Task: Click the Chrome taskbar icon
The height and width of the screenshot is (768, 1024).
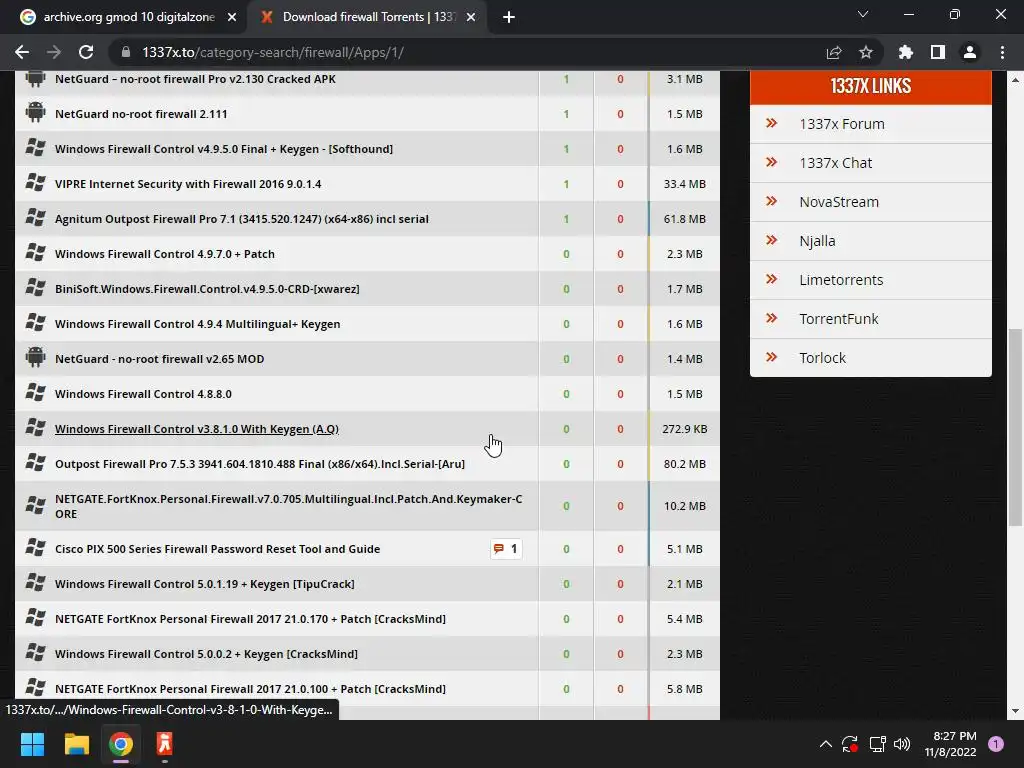Action: (121, 744)
